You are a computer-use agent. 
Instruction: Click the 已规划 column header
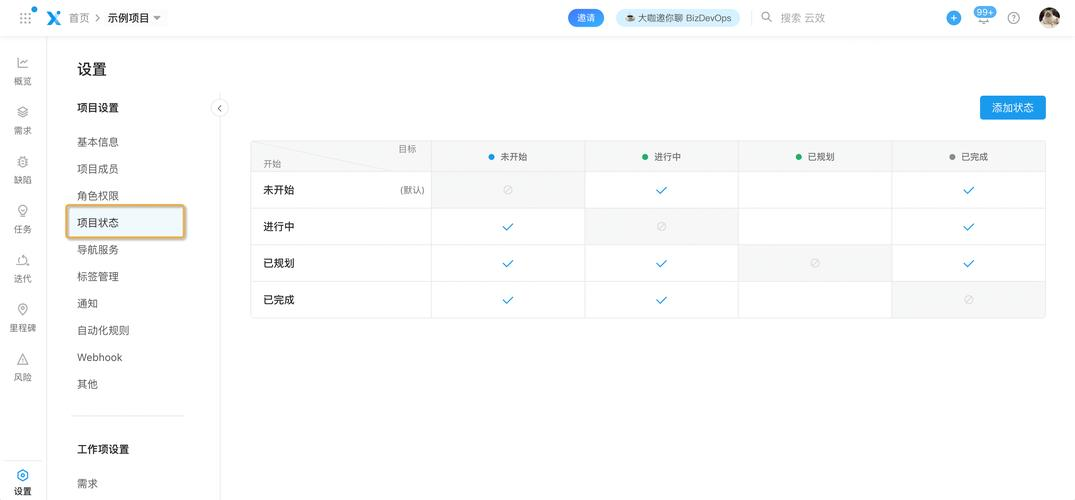pos(815,156)
